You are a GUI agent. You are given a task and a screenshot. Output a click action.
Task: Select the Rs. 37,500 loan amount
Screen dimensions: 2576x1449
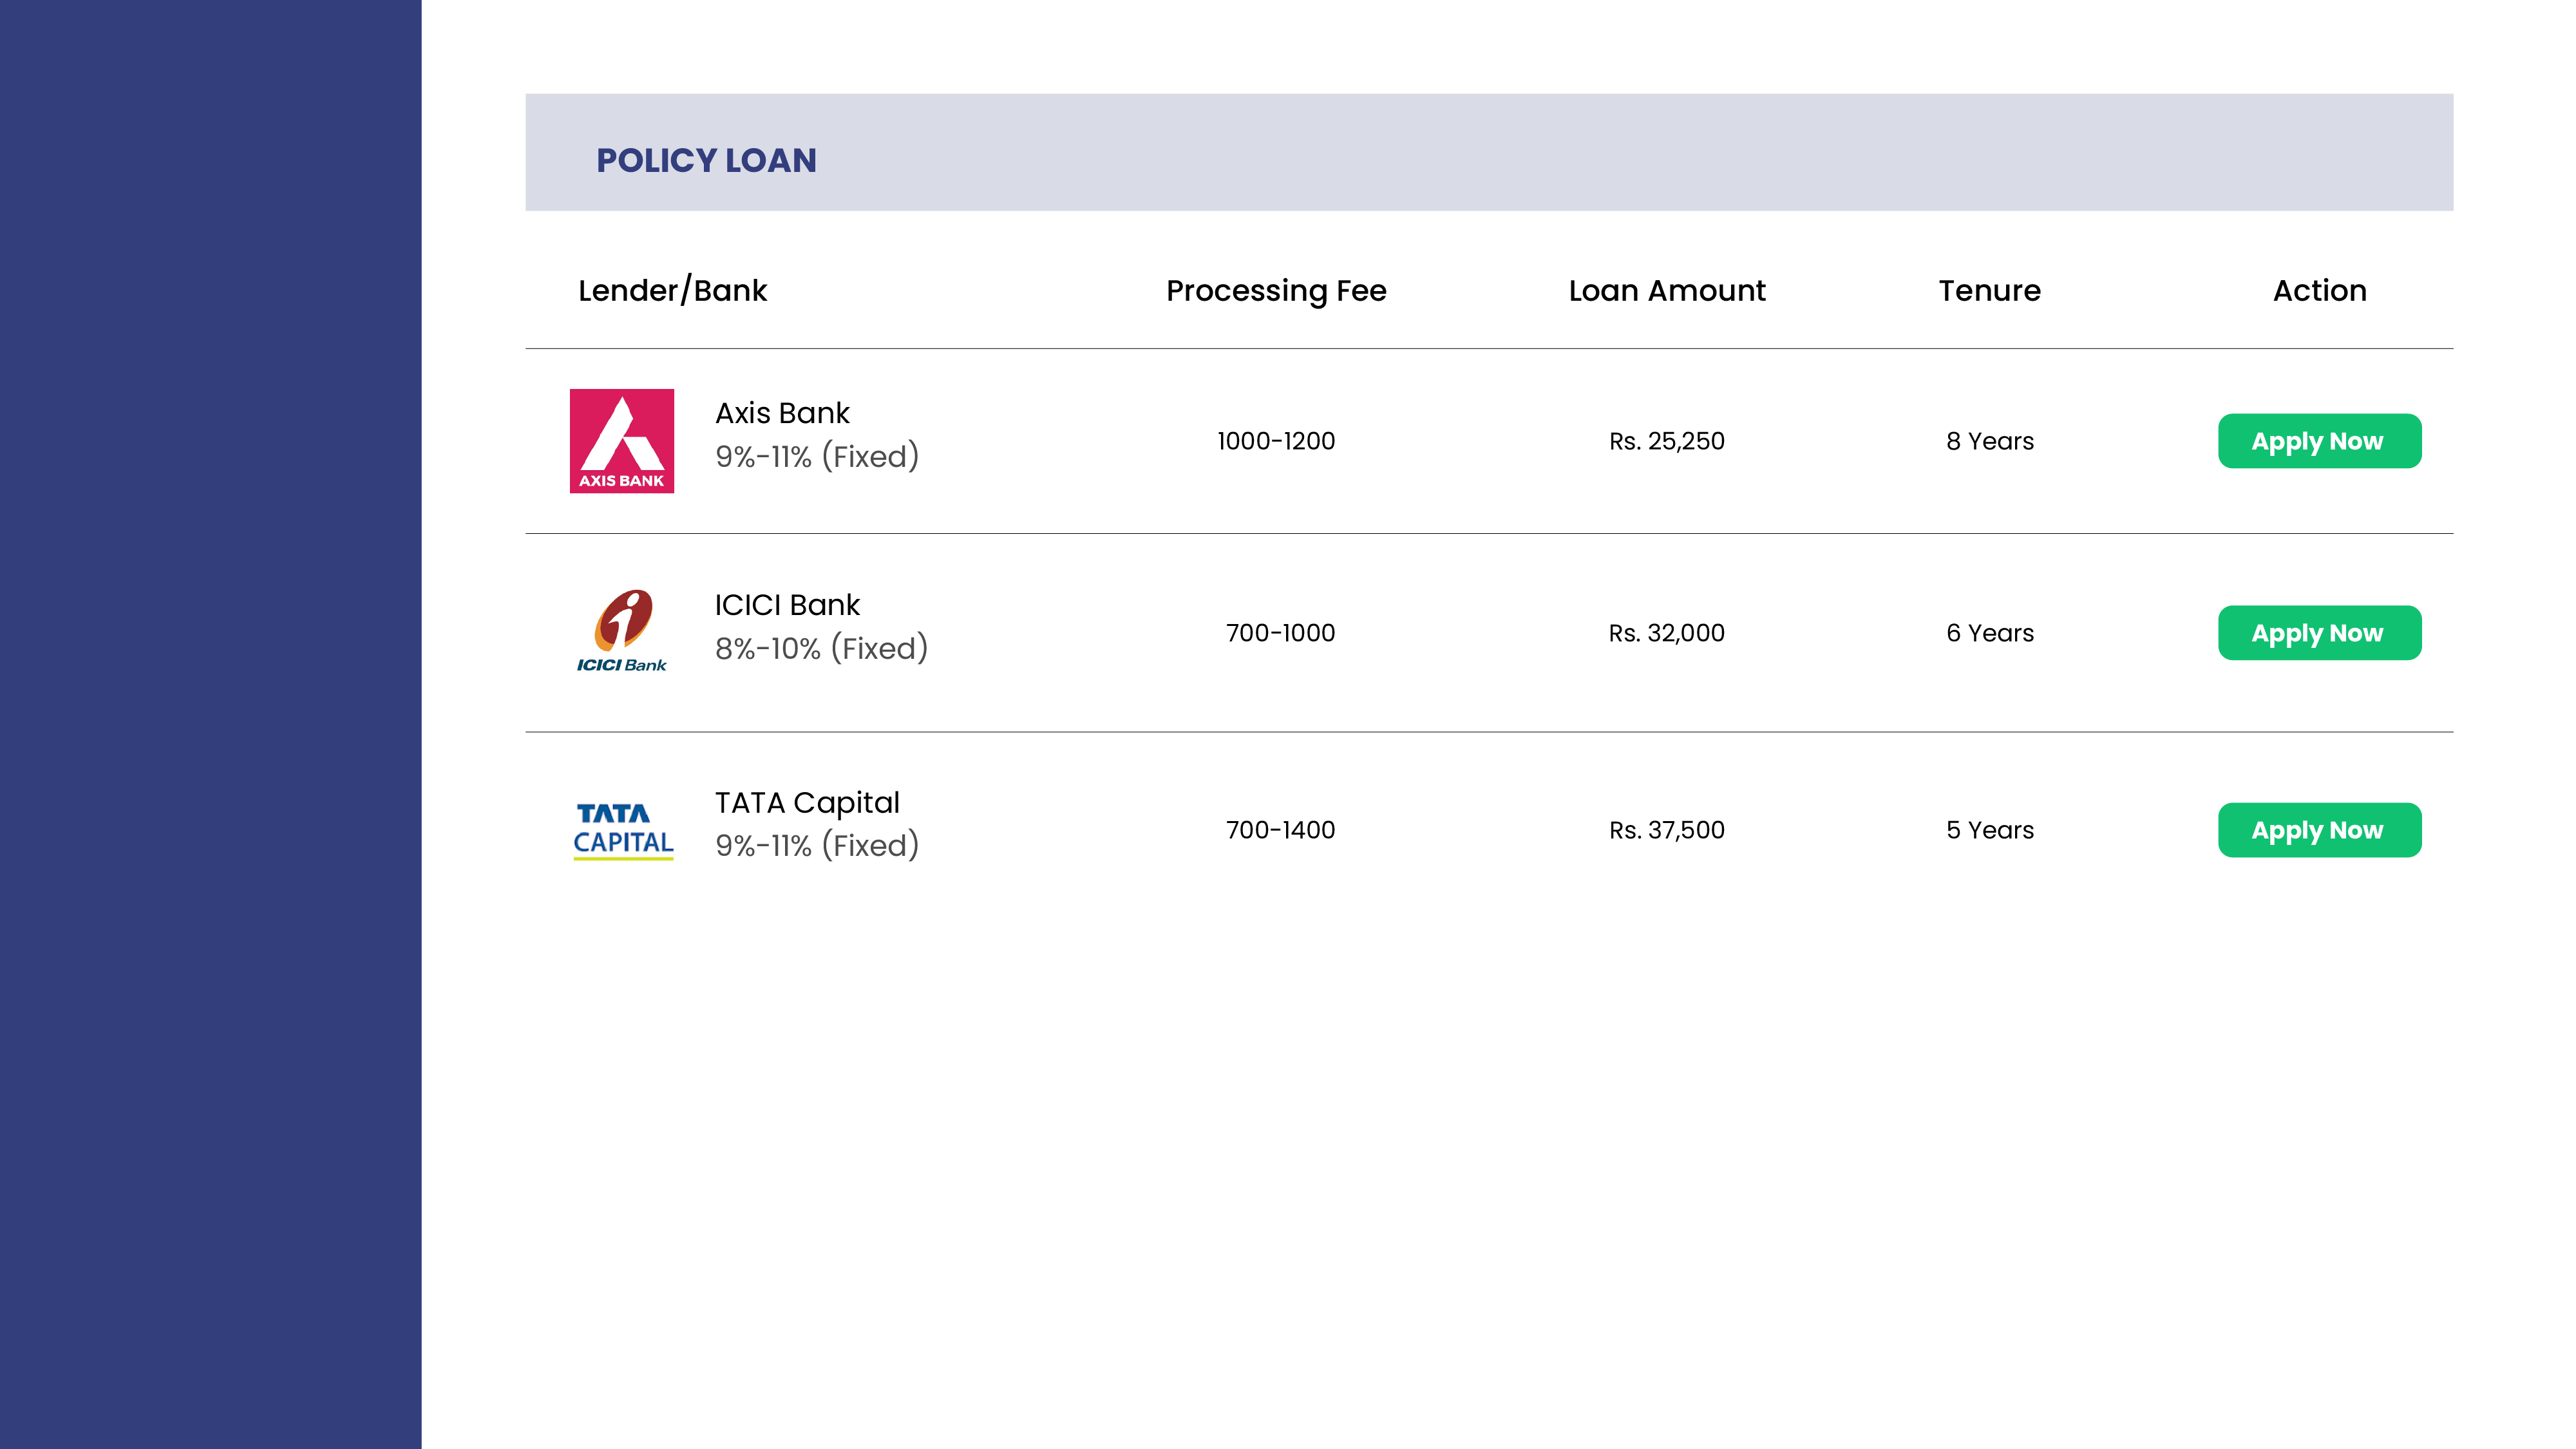tap(1667, 830)
